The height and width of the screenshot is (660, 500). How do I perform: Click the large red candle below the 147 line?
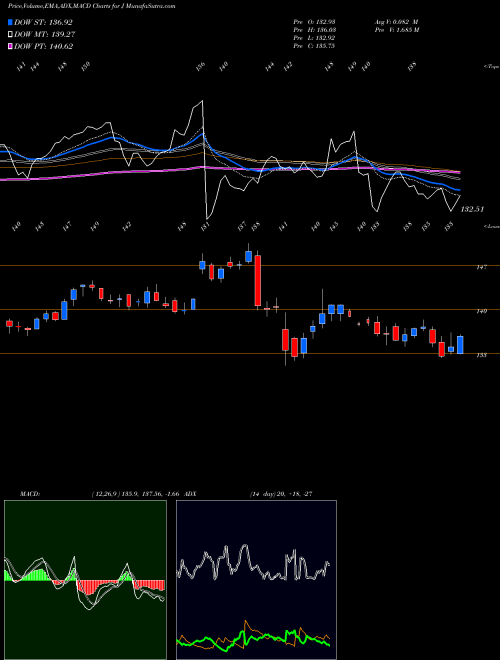point(258,280)
